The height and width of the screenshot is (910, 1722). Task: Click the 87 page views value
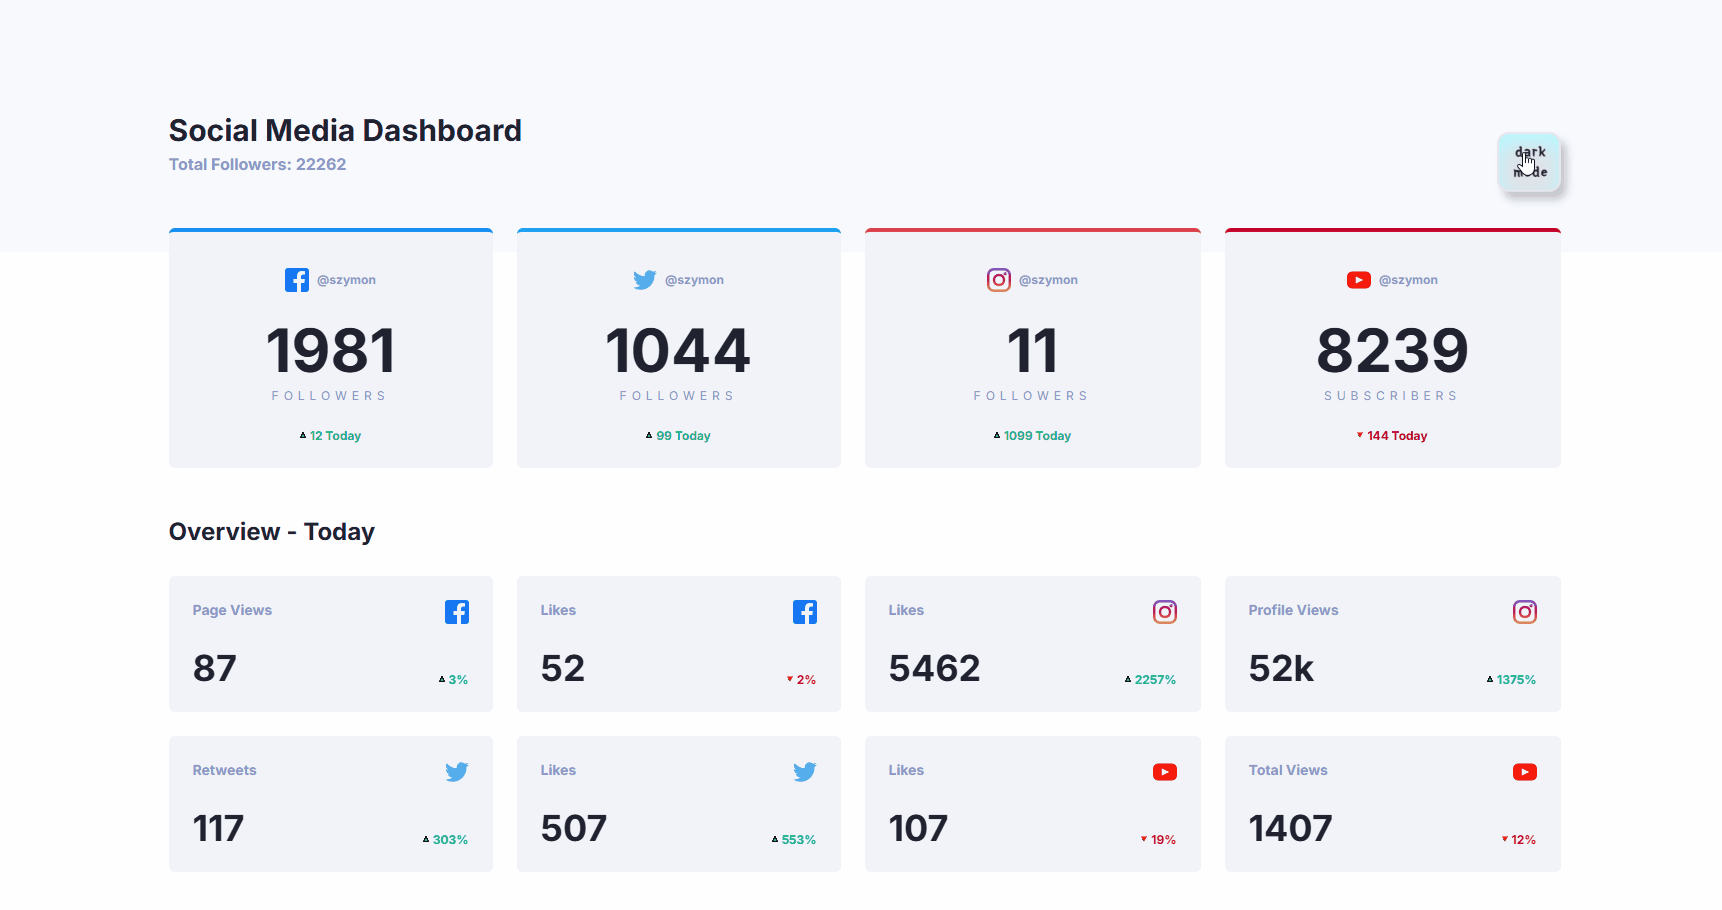click(x=215, y=668)
